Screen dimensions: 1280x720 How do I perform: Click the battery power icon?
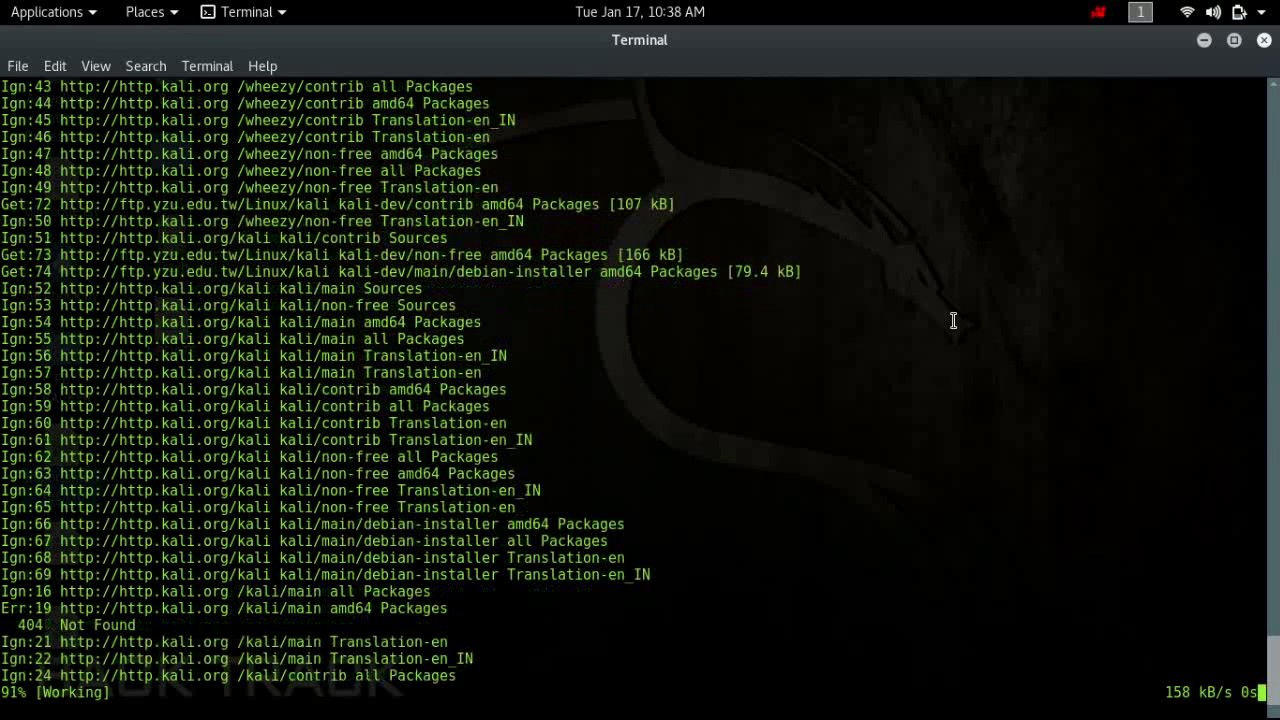(1238, 12)
